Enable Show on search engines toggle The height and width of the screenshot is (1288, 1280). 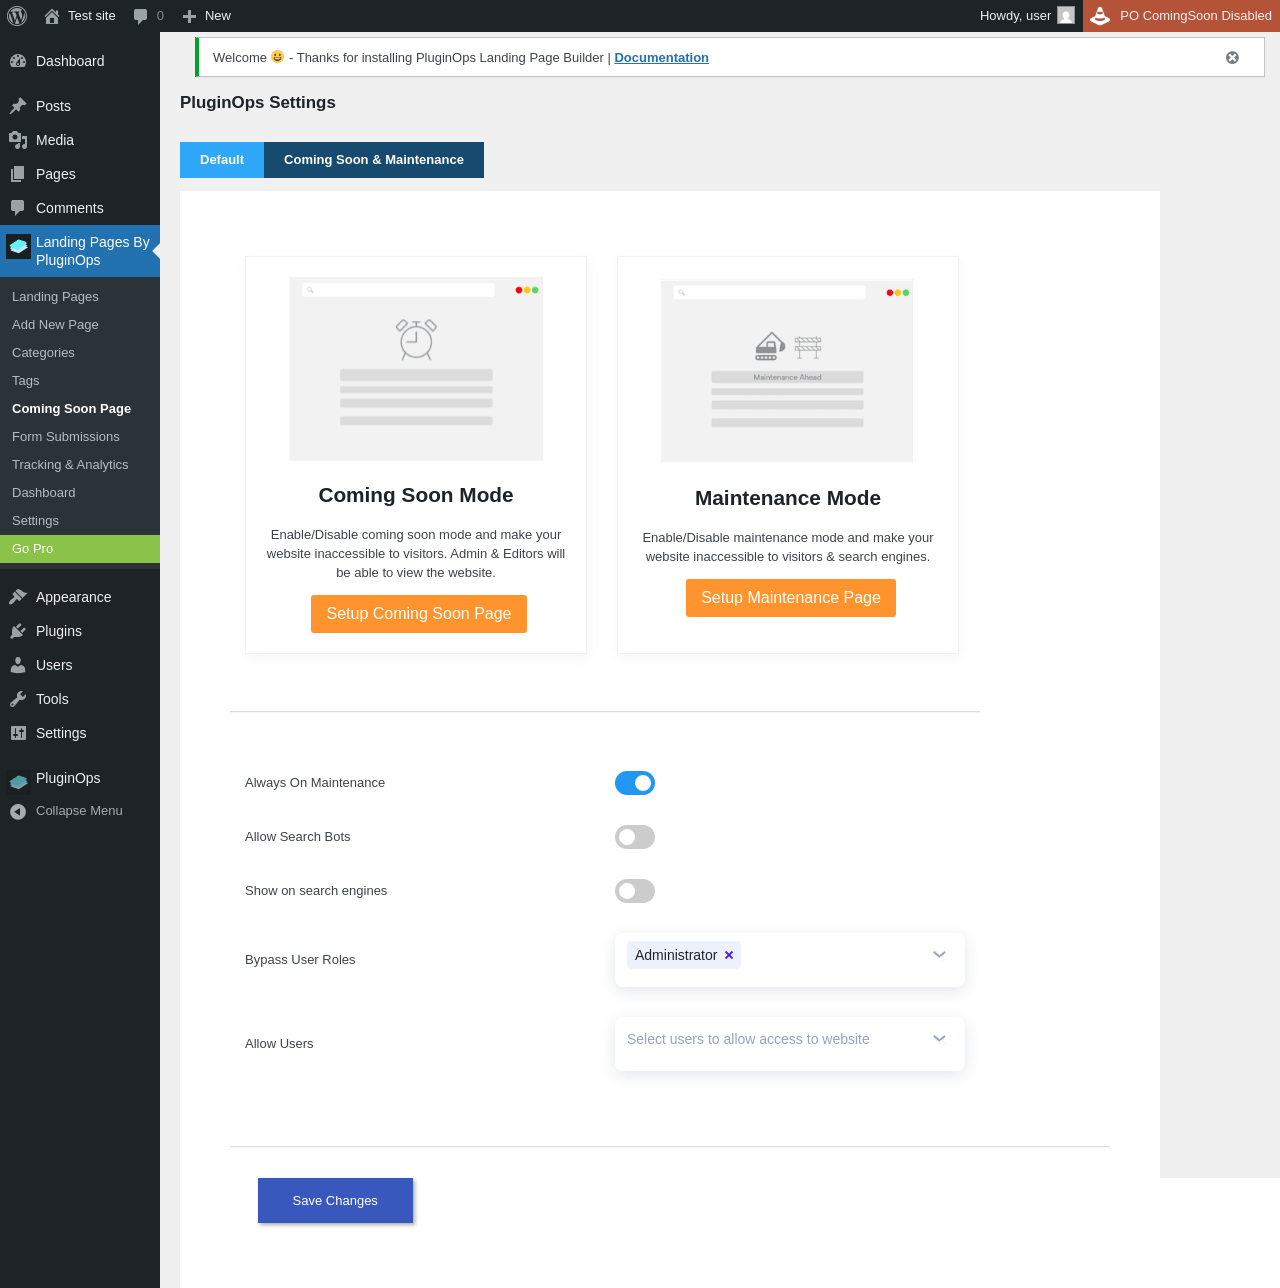(x=635, y=891)
